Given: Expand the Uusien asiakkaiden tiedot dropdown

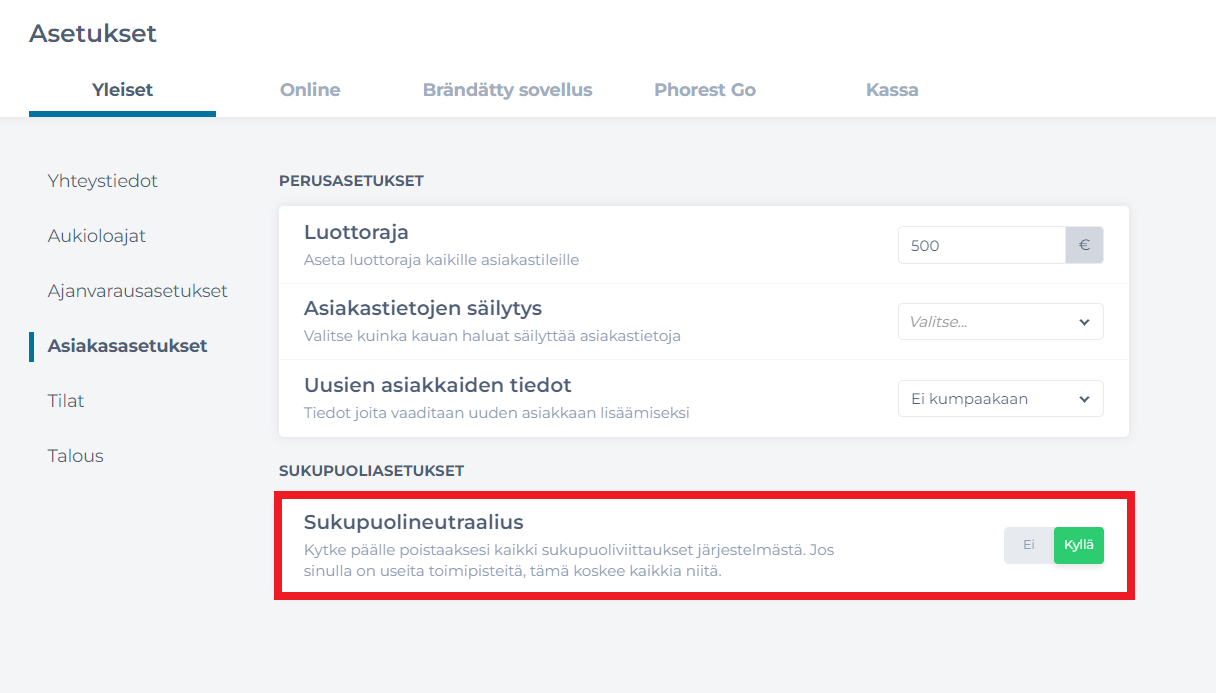Looking at the screenshot, I should click(1000, 398).
